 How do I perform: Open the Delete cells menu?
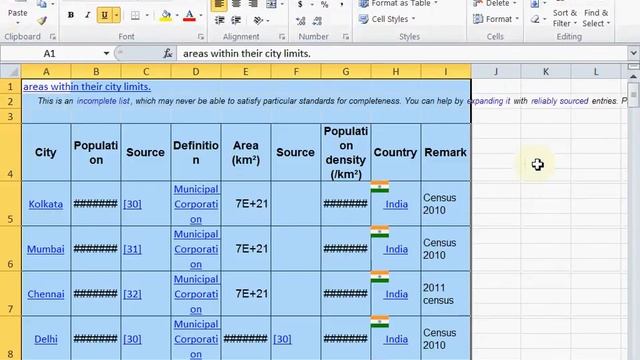(x=495, y=4)
